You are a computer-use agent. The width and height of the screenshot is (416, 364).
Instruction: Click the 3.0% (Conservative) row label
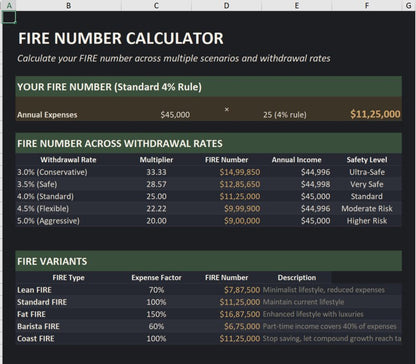[52, 172]
